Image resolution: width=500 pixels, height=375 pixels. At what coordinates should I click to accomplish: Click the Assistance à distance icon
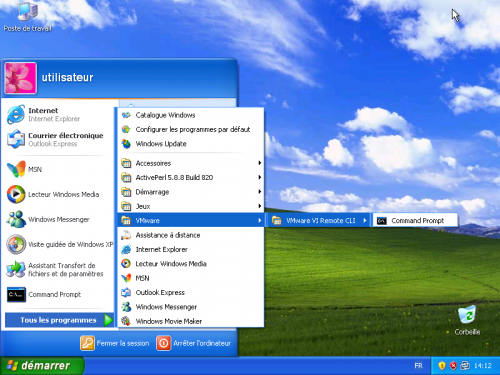pos(126,235)
